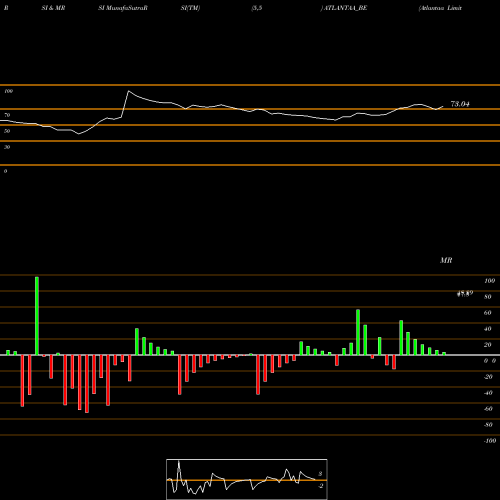Screen dimensions: 500x500
Task: Click the MR value label near 80
Action: pos(465,293)
